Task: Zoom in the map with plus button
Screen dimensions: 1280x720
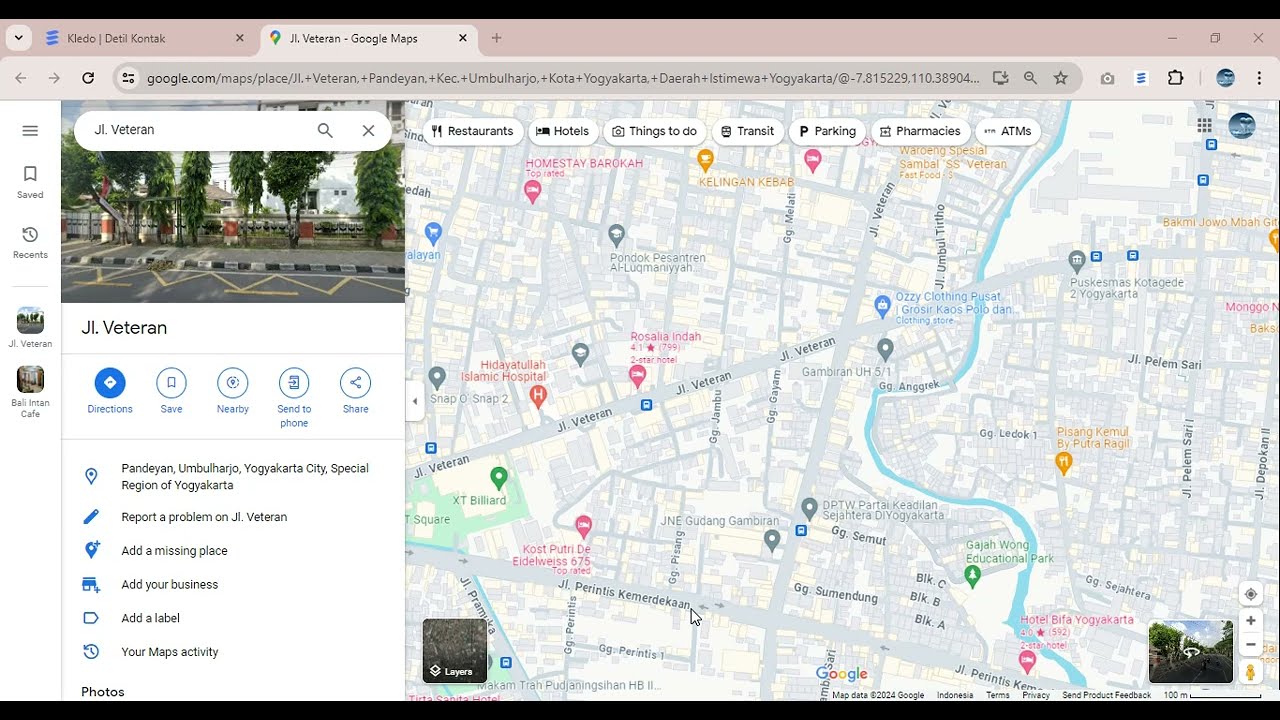Action: click(1250, 621)
